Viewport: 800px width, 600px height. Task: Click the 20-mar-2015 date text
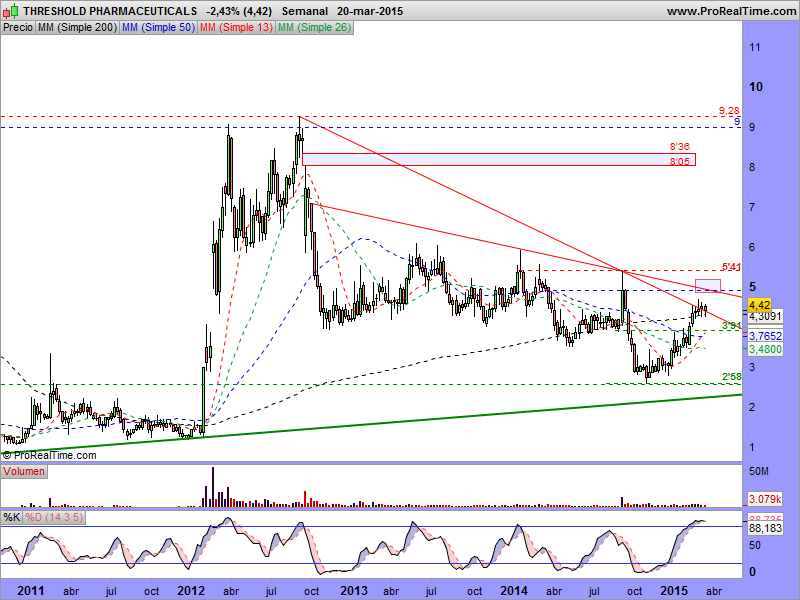pyautogui.click(x=370, y=11)
